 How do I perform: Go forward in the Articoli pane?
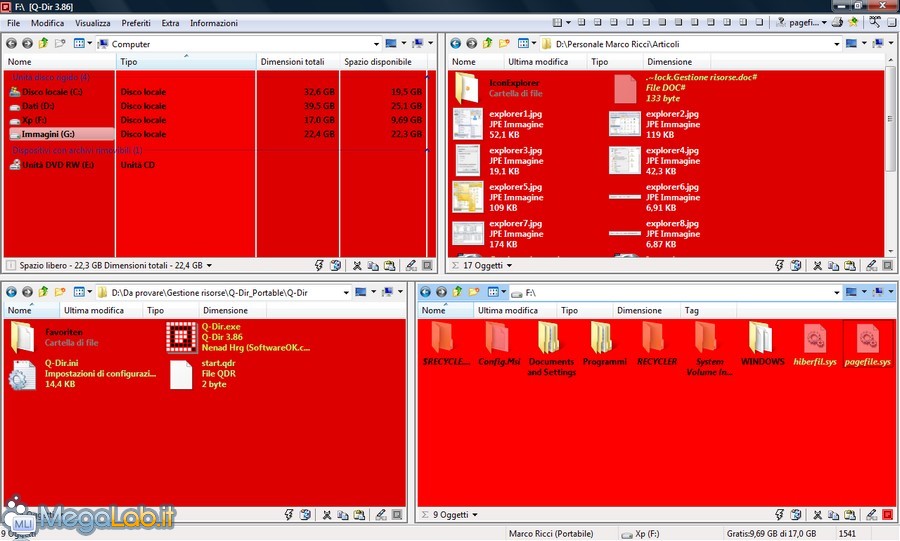[471, 44]
